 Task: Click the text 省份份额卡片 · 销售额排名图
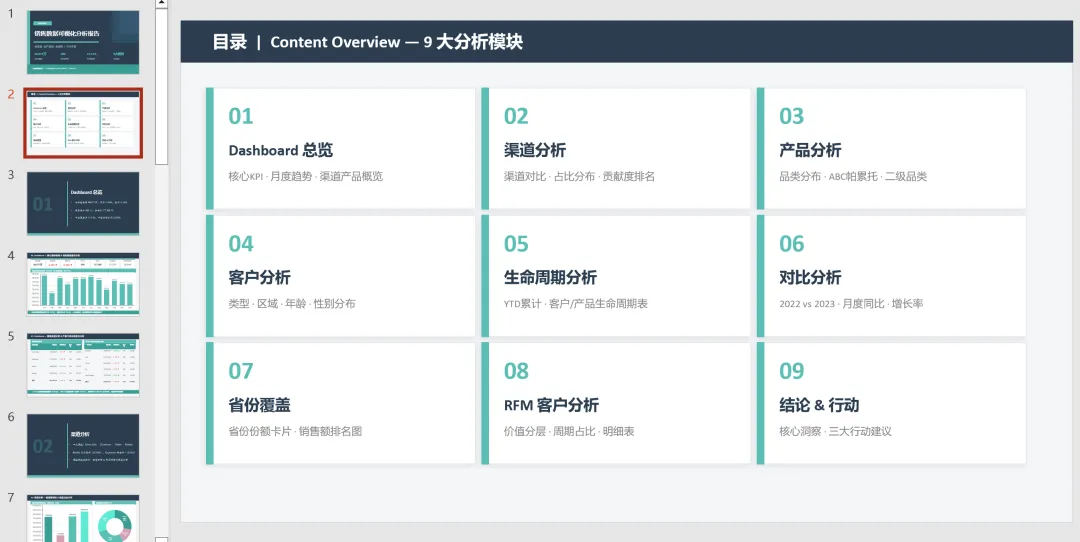[x=295, y=432]
